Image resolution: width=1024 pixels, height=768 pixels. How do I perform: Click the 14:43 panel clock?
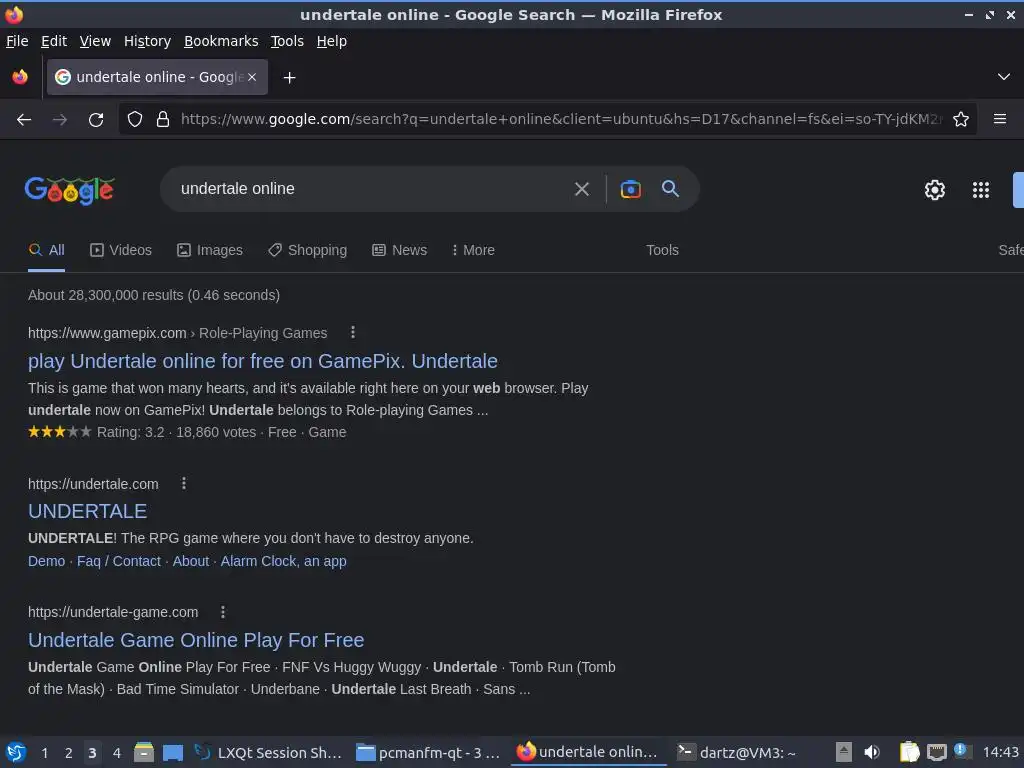click(1000, 752)
